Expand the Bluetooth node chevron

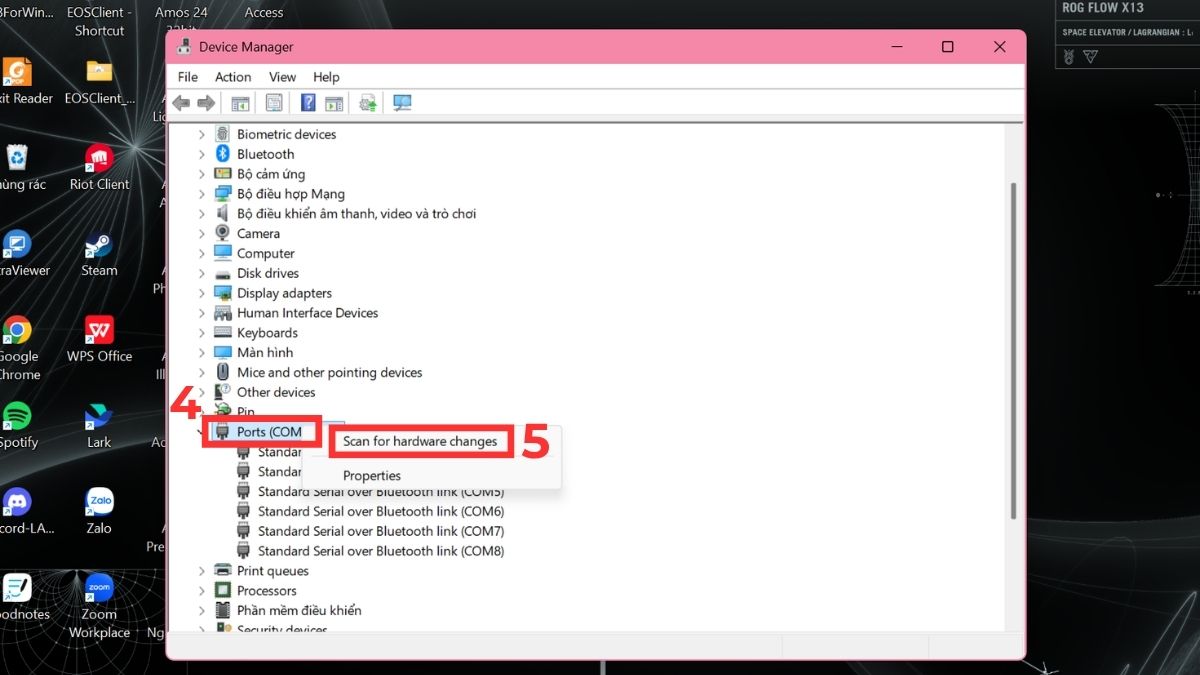tap(202, 154)
